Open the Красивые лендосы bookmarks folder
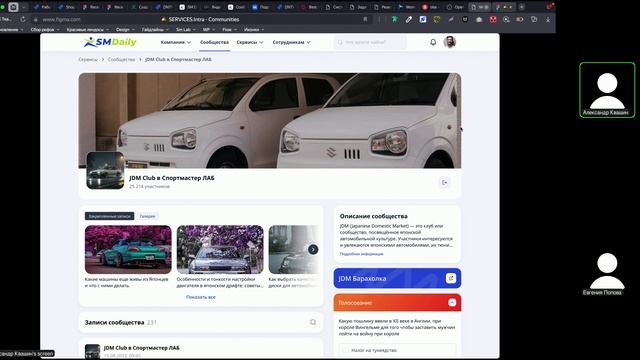This screenshot has height=360, width=640. [x=87, y=29]
